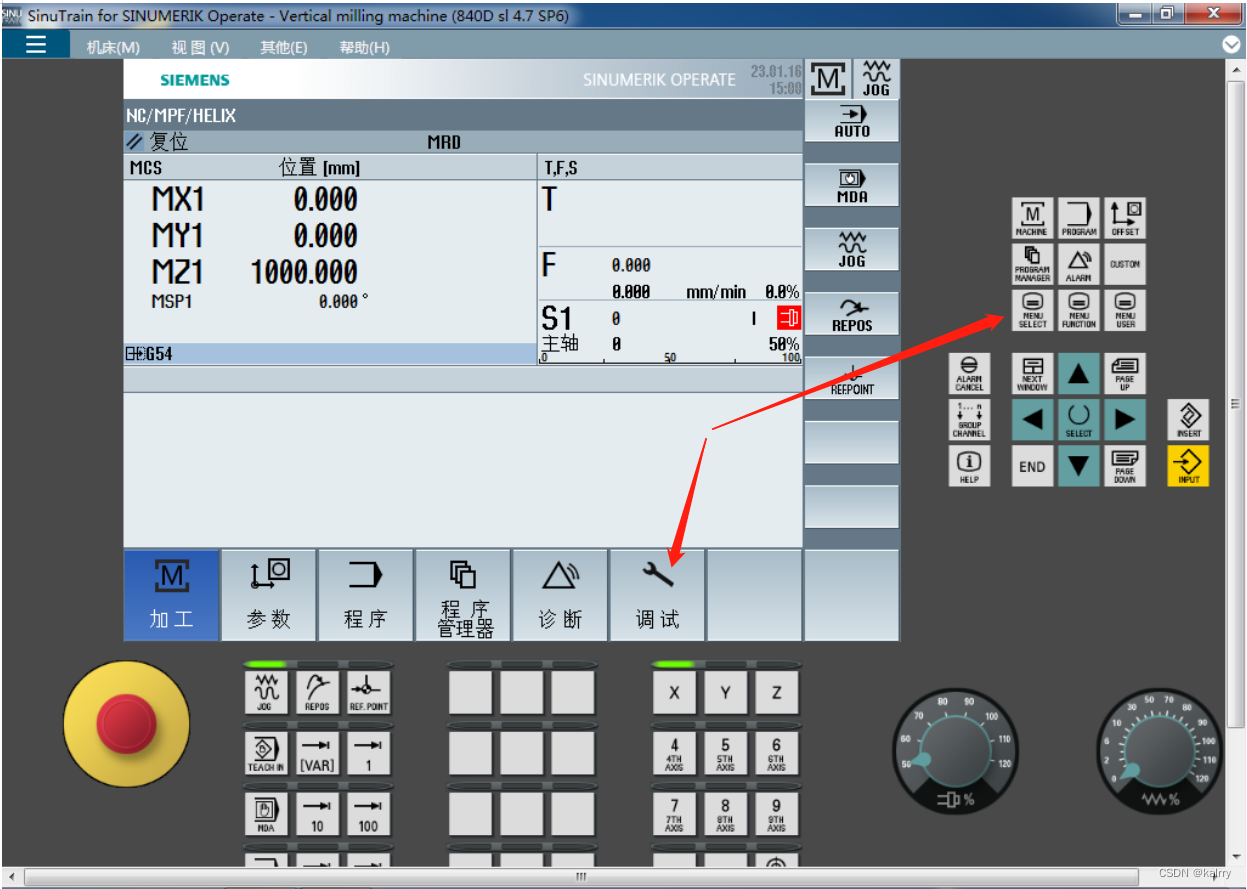Image resolution: width=1247 pixels, height=889 pixels.
Task: Click the cursor right arrow key
Action: [1125, 420]
